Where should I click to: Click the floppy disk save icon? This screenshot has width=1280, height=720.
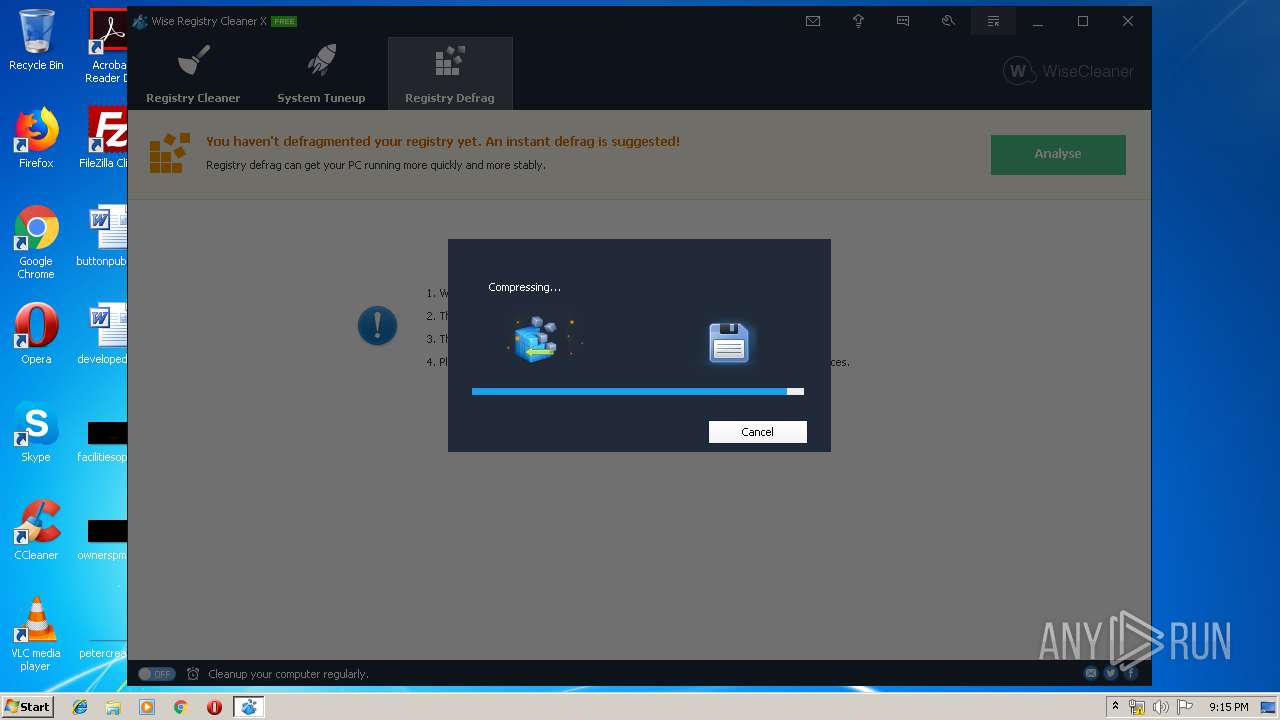[x=729, y=343]
